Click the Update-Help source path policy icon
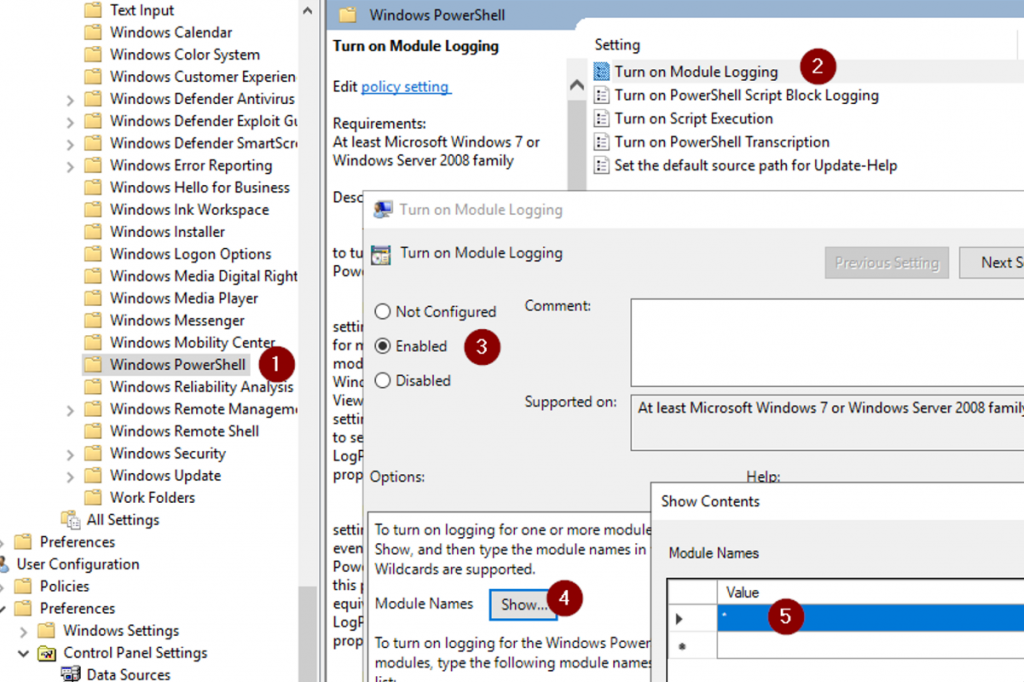Screen dimensions: 1024x682 pos(601,166)
